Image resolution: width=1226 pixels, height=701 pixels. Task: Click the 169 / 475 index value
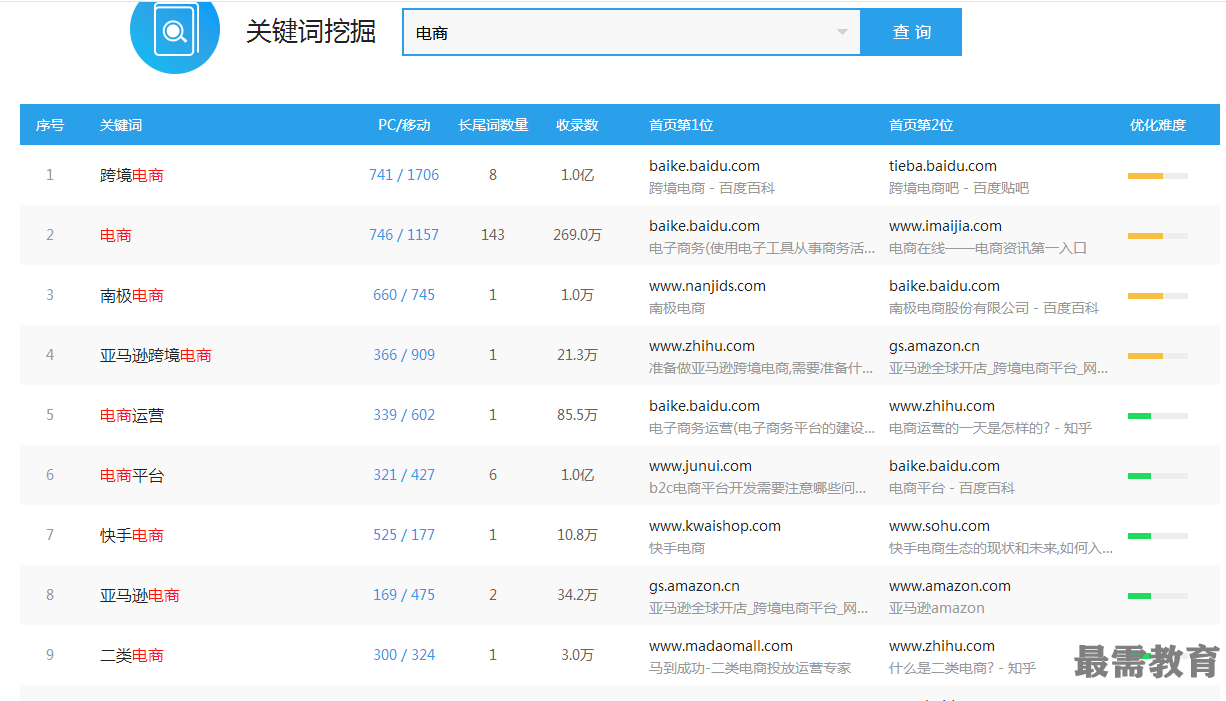pyautogui.click(x=404, y=595)
